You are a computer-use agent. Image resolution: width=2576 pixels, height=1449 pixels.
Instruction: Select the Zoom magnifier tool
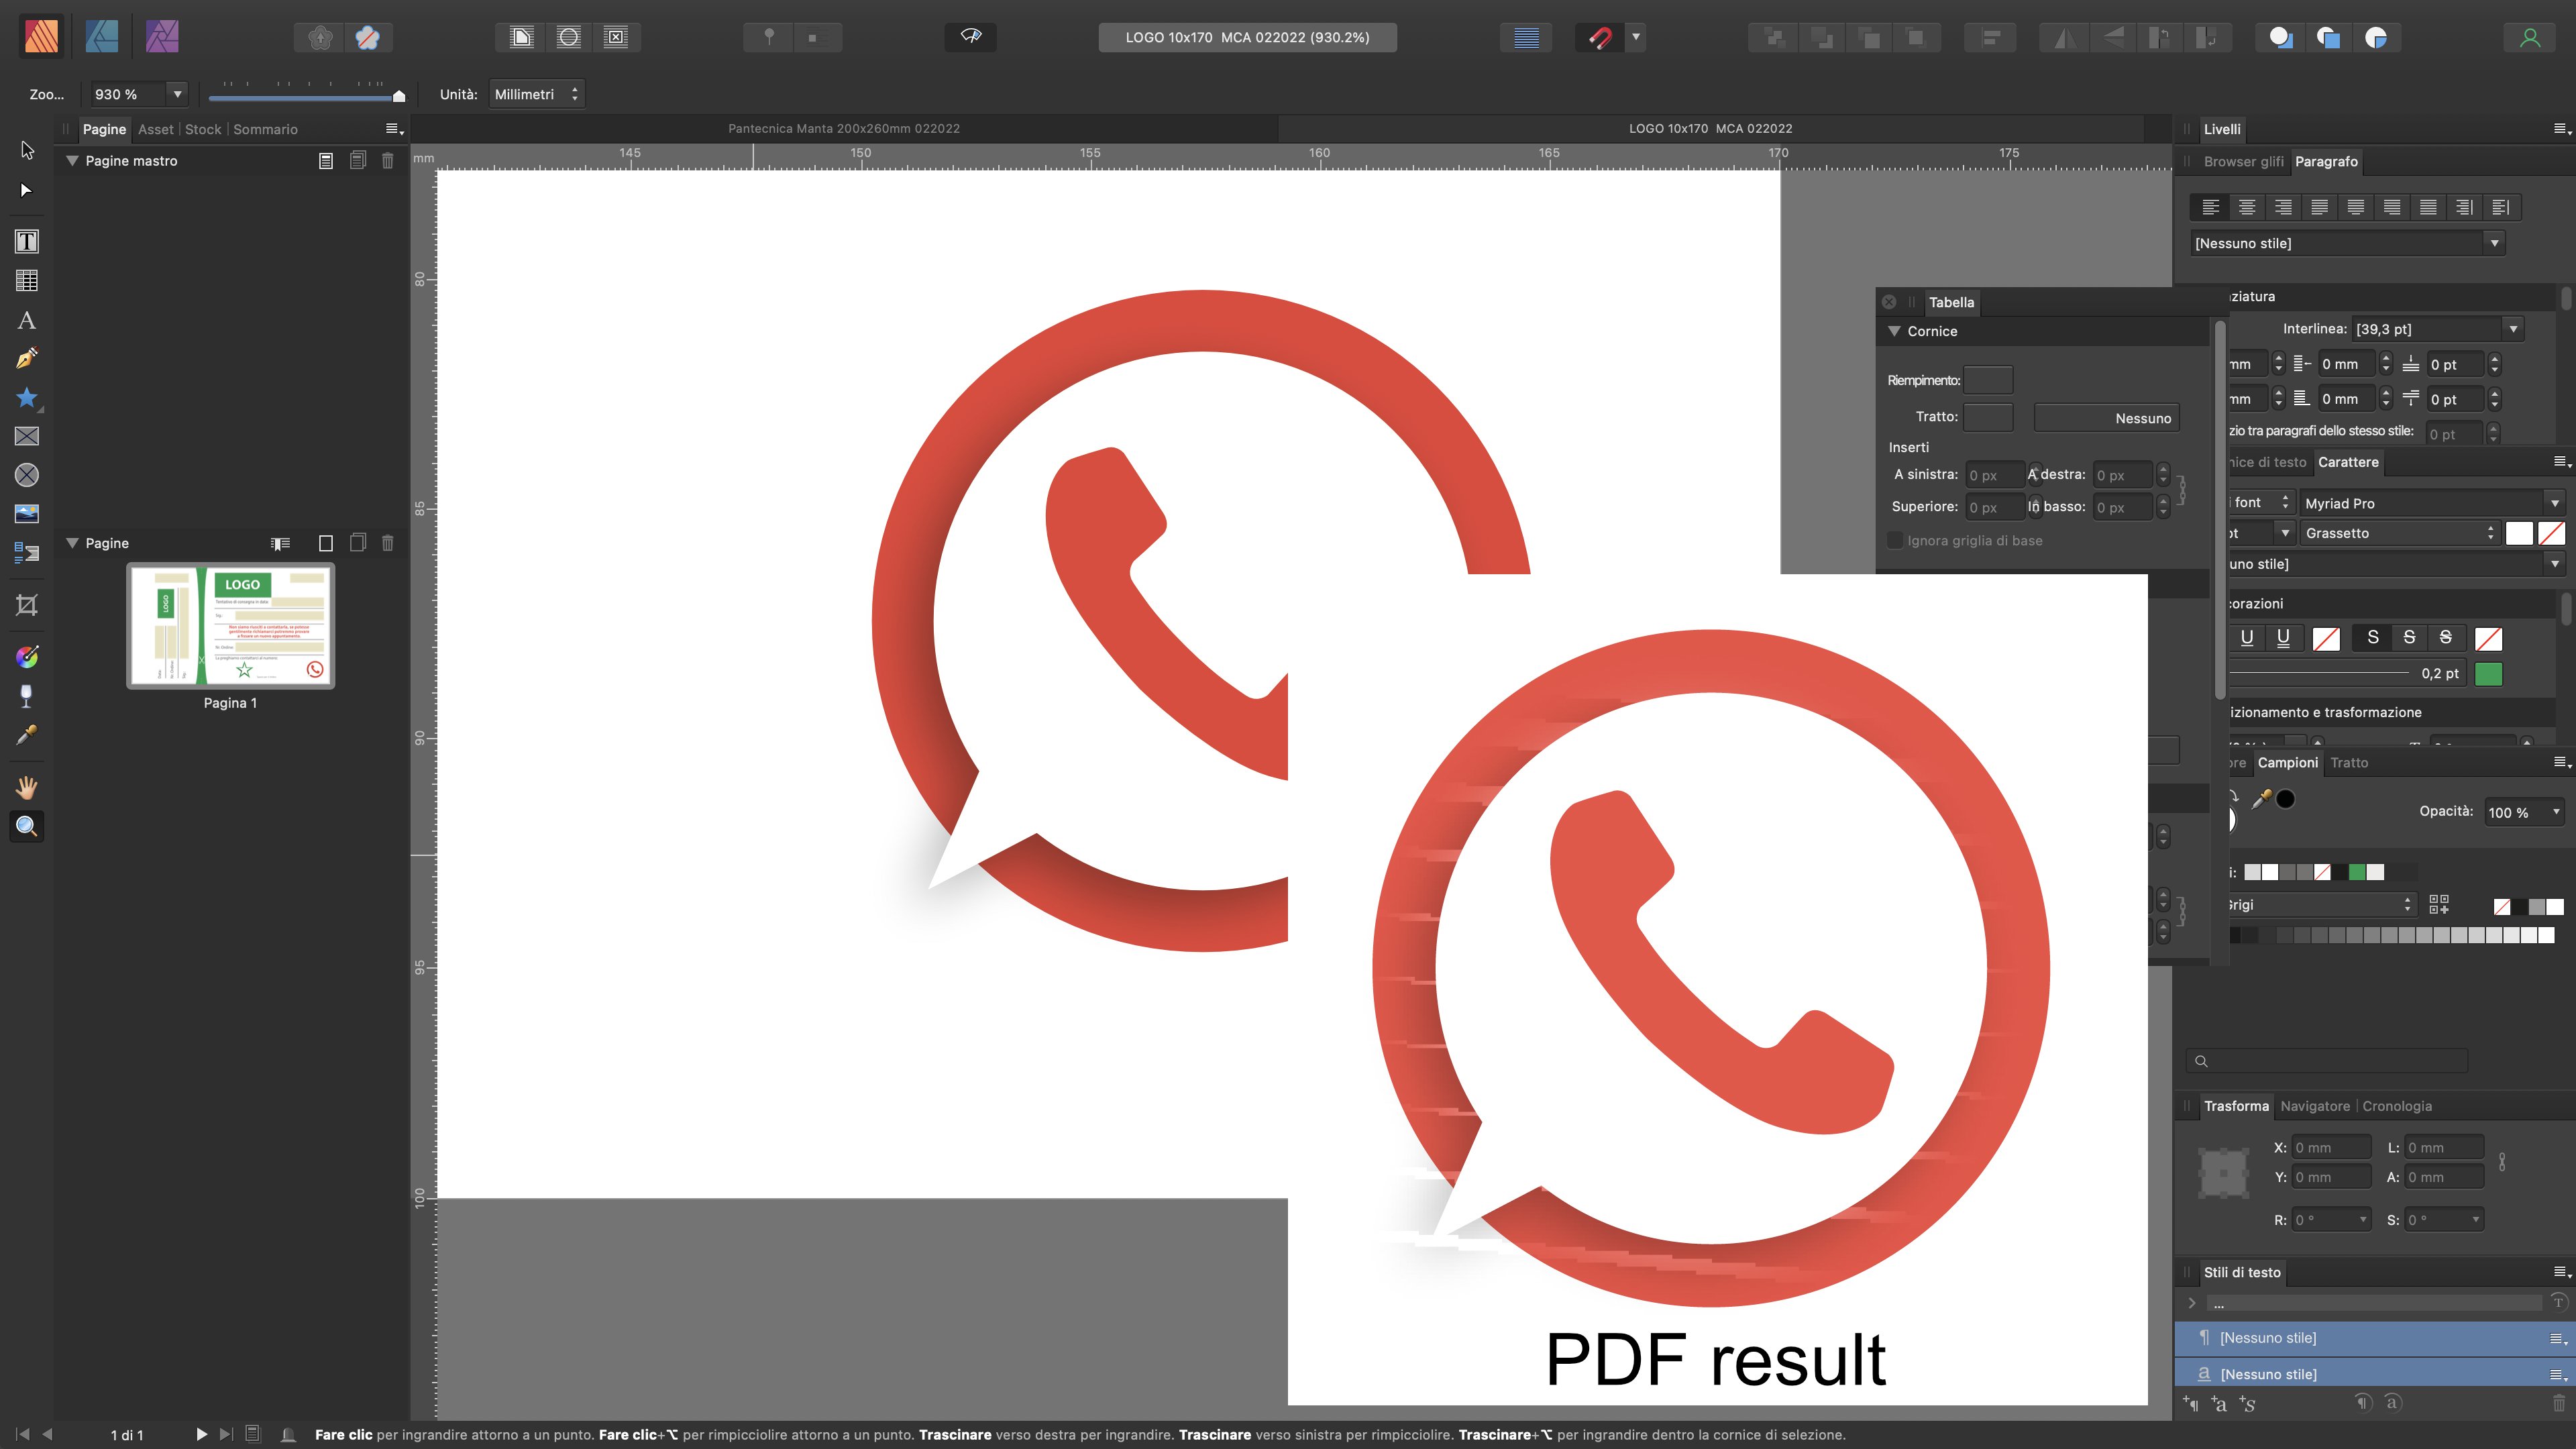click(27, 827)
